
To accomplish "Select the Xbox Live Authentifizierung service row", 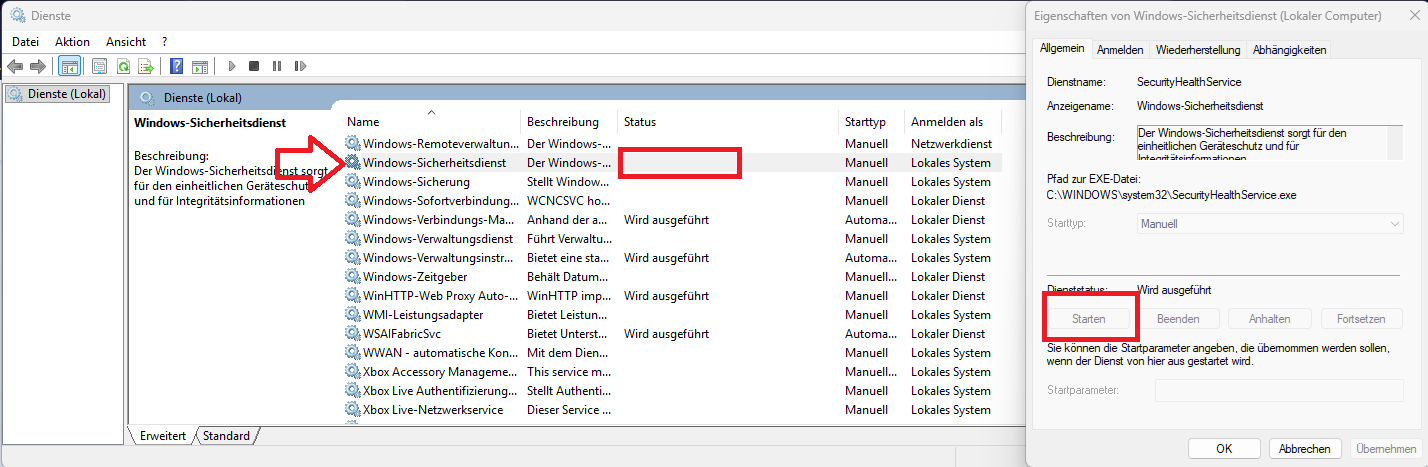I will point(672,391).
